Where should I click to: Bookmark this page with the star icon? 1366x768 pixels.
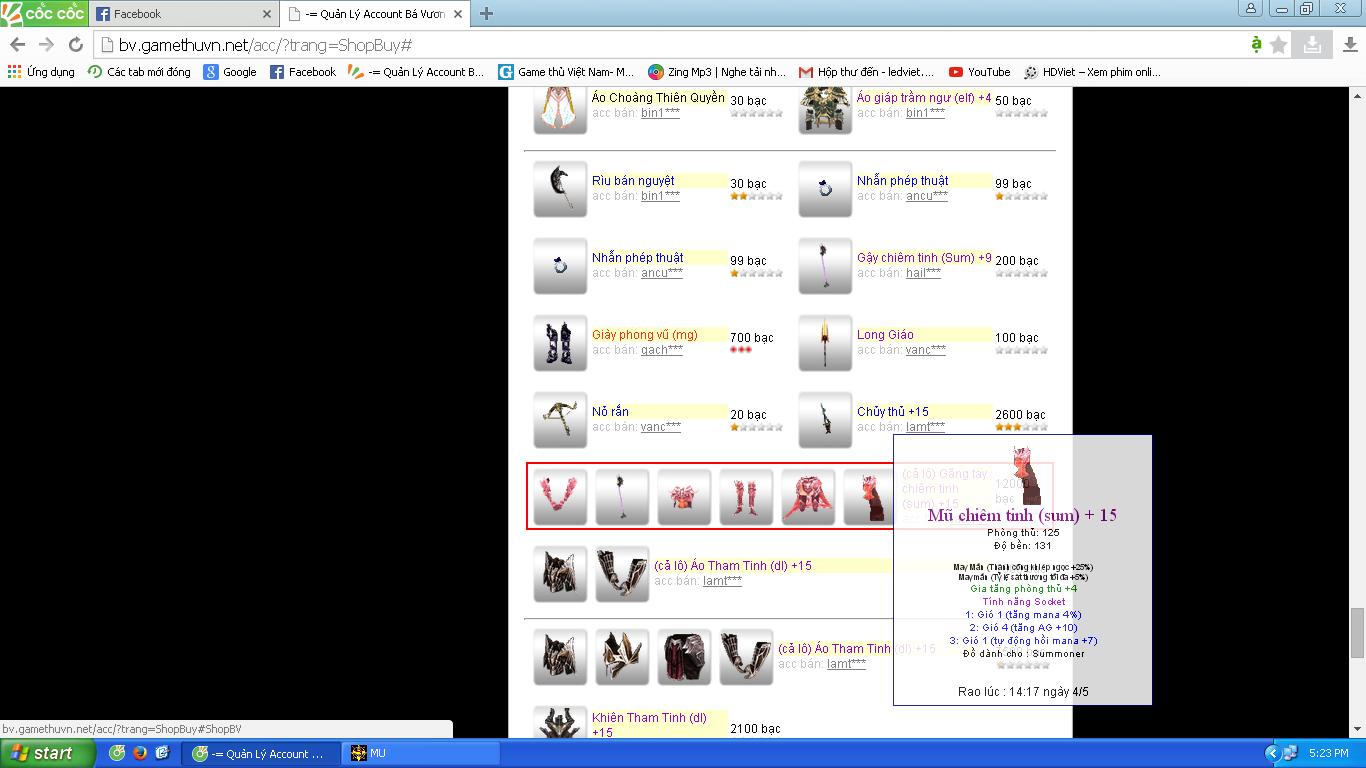[1279, 45]
